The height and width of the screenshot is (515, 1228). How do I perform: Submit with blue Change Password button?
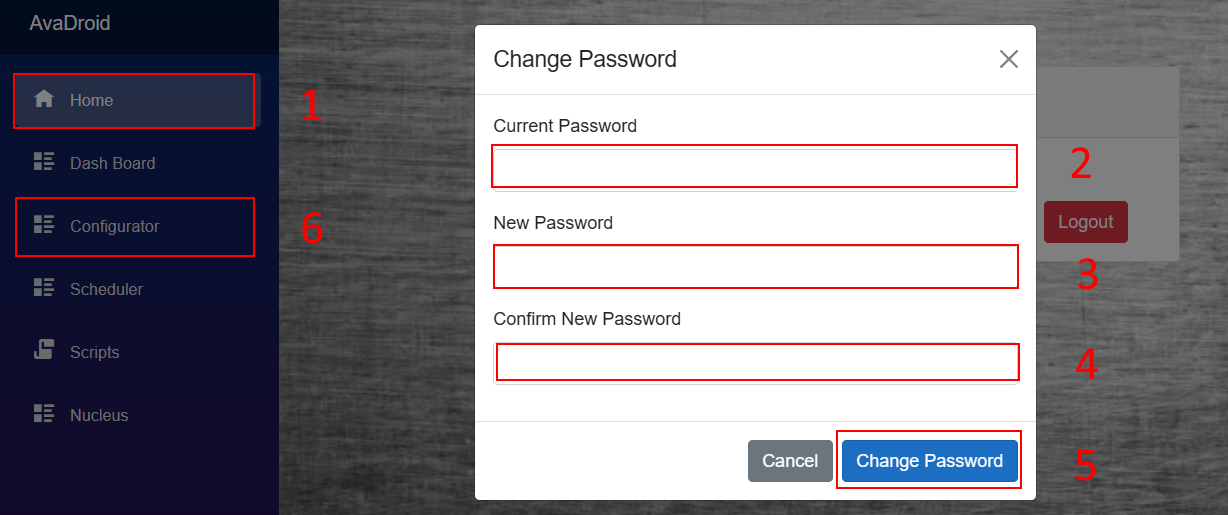(929, 461)
